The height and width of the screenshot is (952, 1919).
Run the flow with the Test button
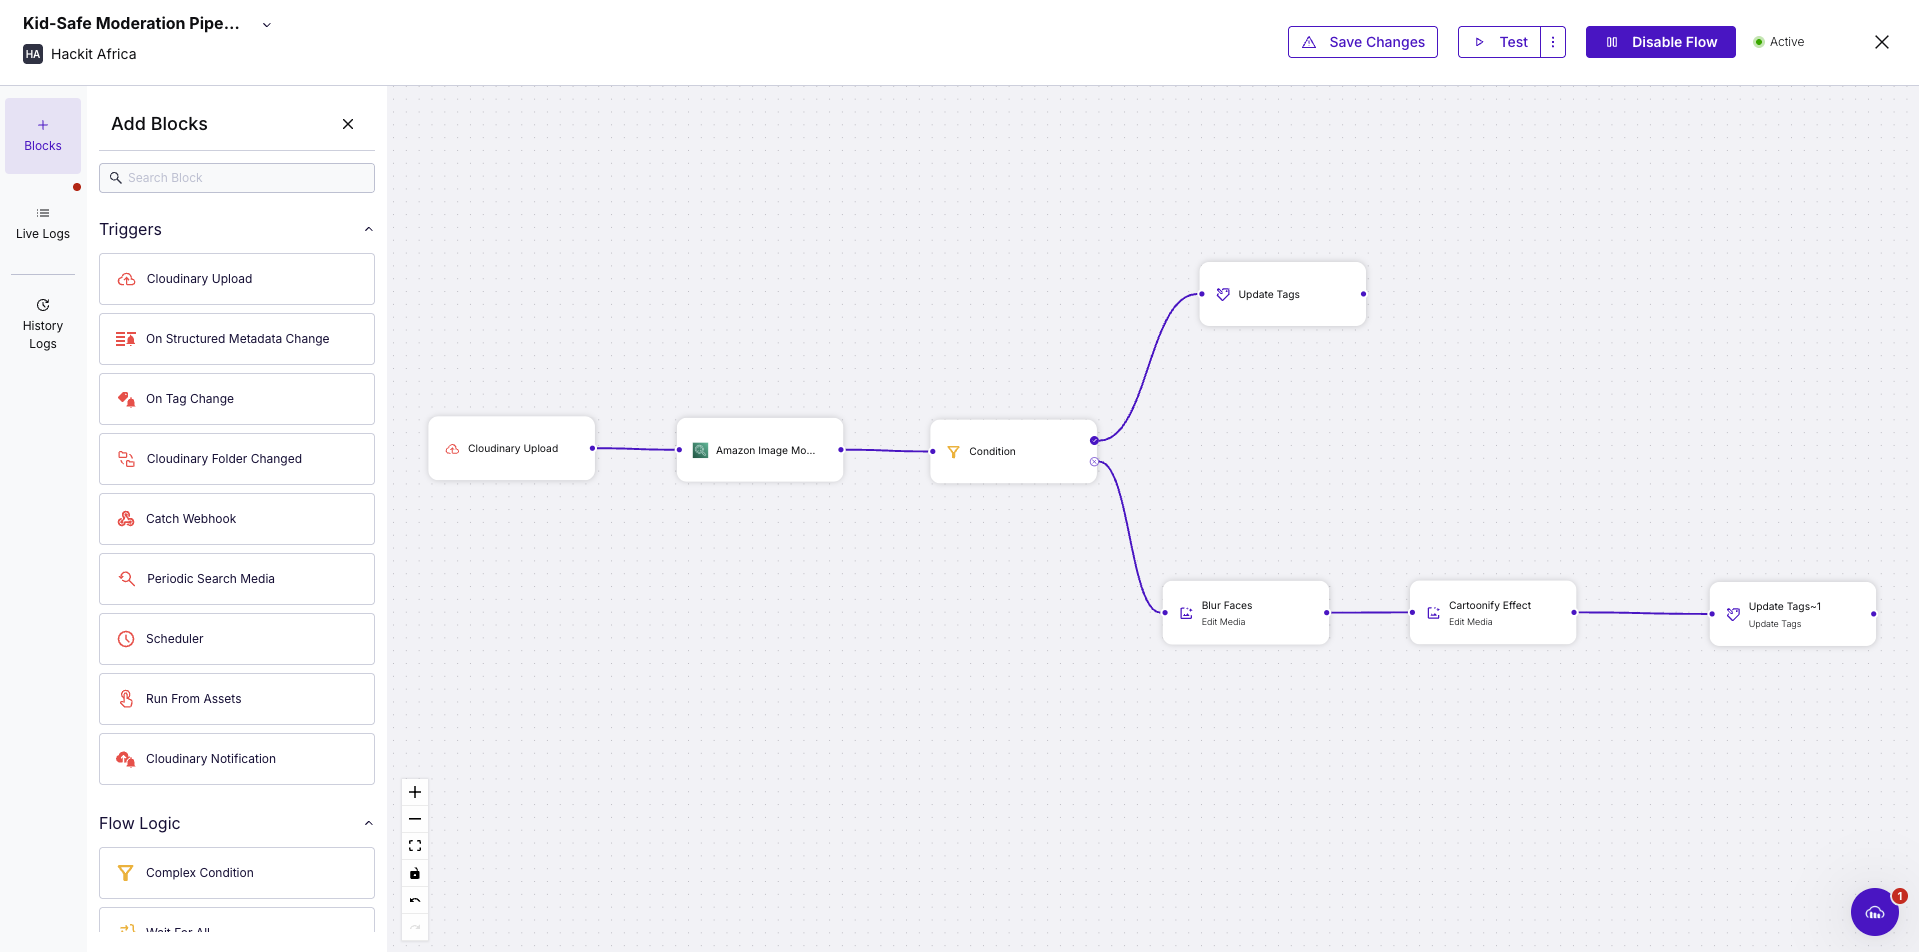[x=1500, y=42]
